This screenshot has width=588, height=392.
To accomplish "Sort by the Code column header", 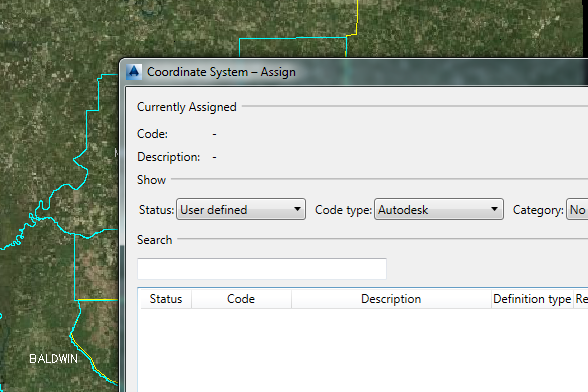I will click(x=241, y=299).
